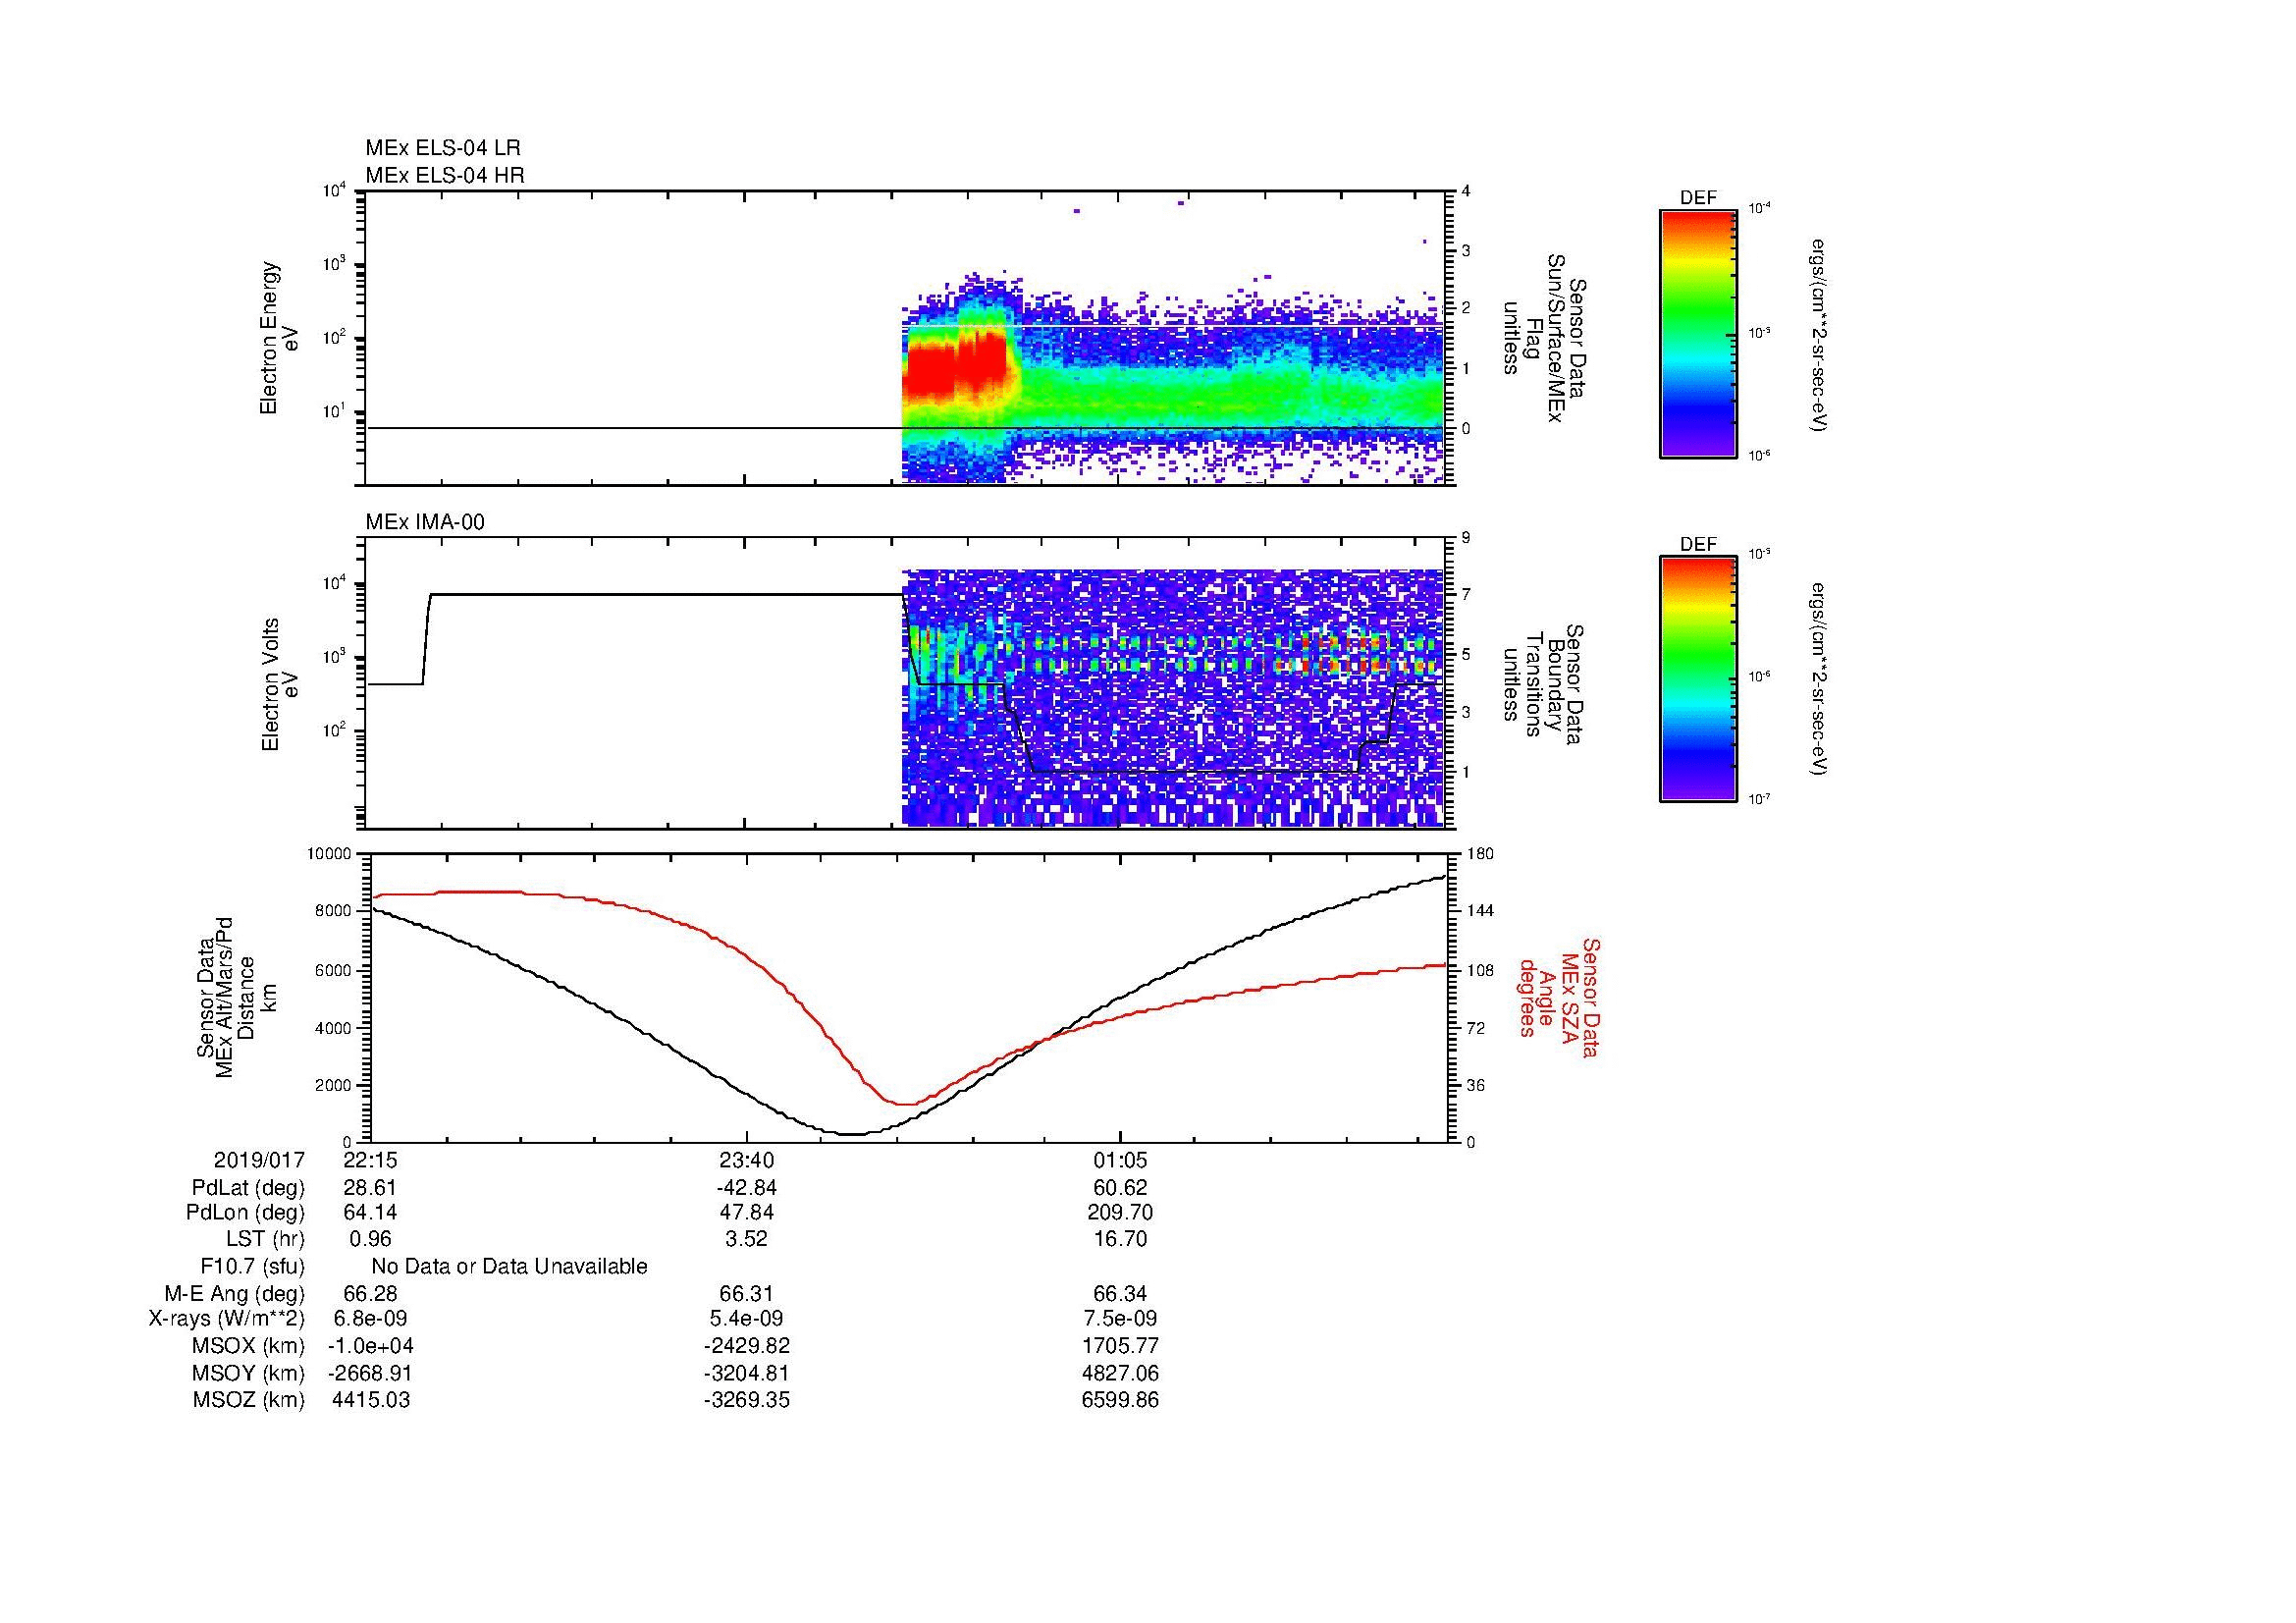Click the time tick label '01:05'
This screenshot has width=2296, height=1623.
point(1120,1161)
